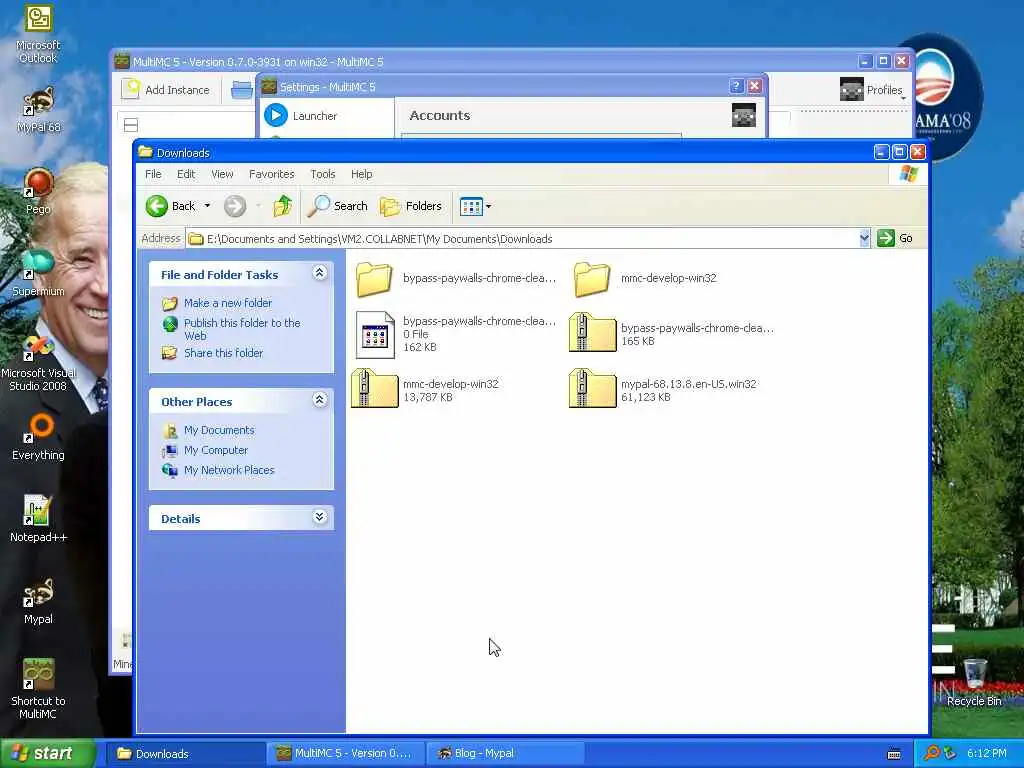Open the Views dropdown button
The image size is (1024, 768).
tap(475, 206)
